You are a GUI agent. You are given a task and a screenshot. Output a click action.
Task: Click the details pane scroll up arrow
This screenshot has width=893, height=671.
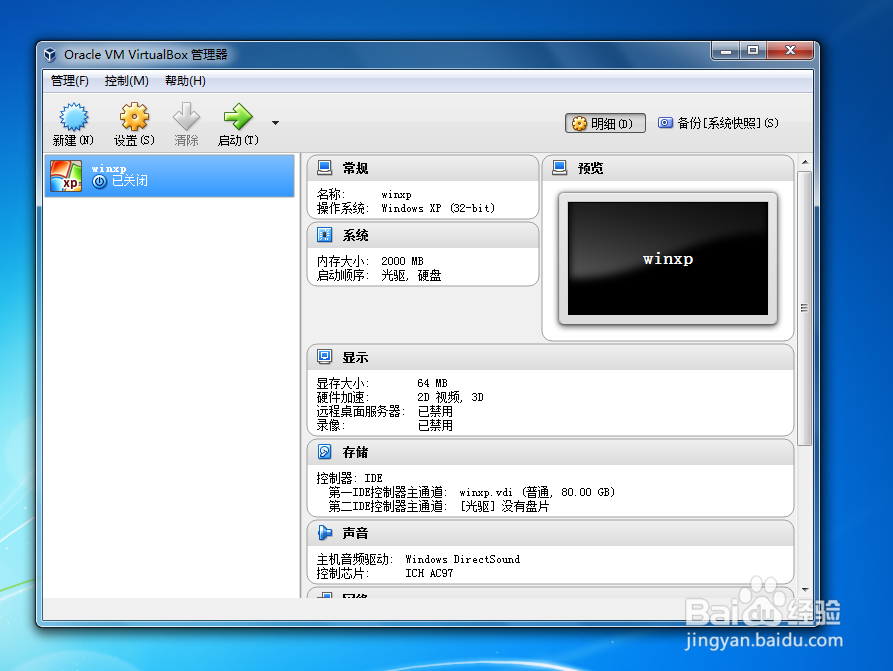[x=805, y=162]
